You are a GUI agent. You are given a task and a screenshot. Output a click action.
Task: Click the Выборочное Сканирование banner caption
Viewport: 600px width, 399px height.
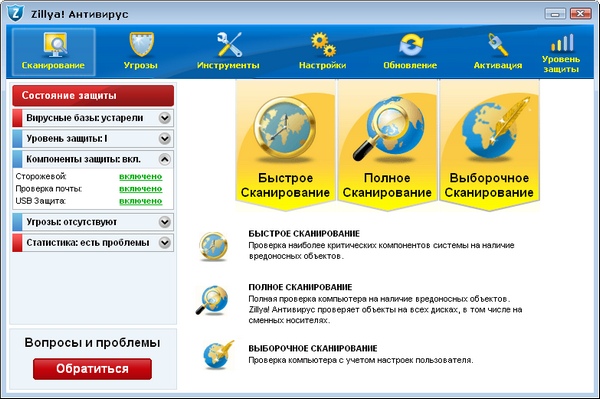(x=489, y=185)
